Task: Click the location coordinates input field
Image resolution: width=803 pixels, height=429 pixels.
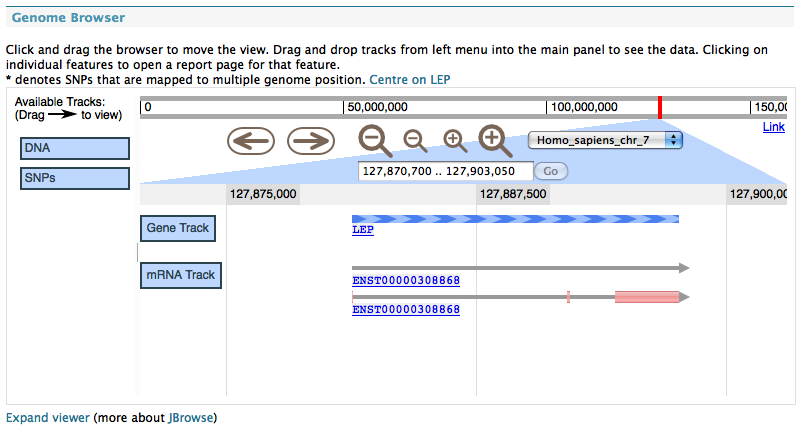Action: (x=446, y=171)
